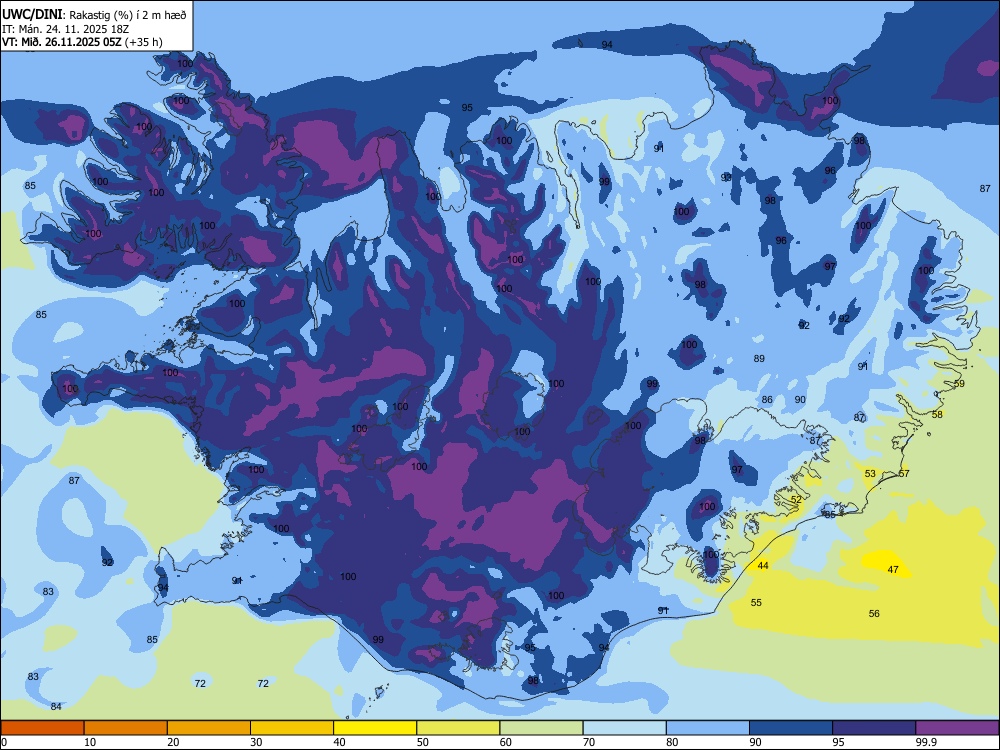Click the map value '56'
Screen dimensions: 1000x750
click(x=874, y=614)
